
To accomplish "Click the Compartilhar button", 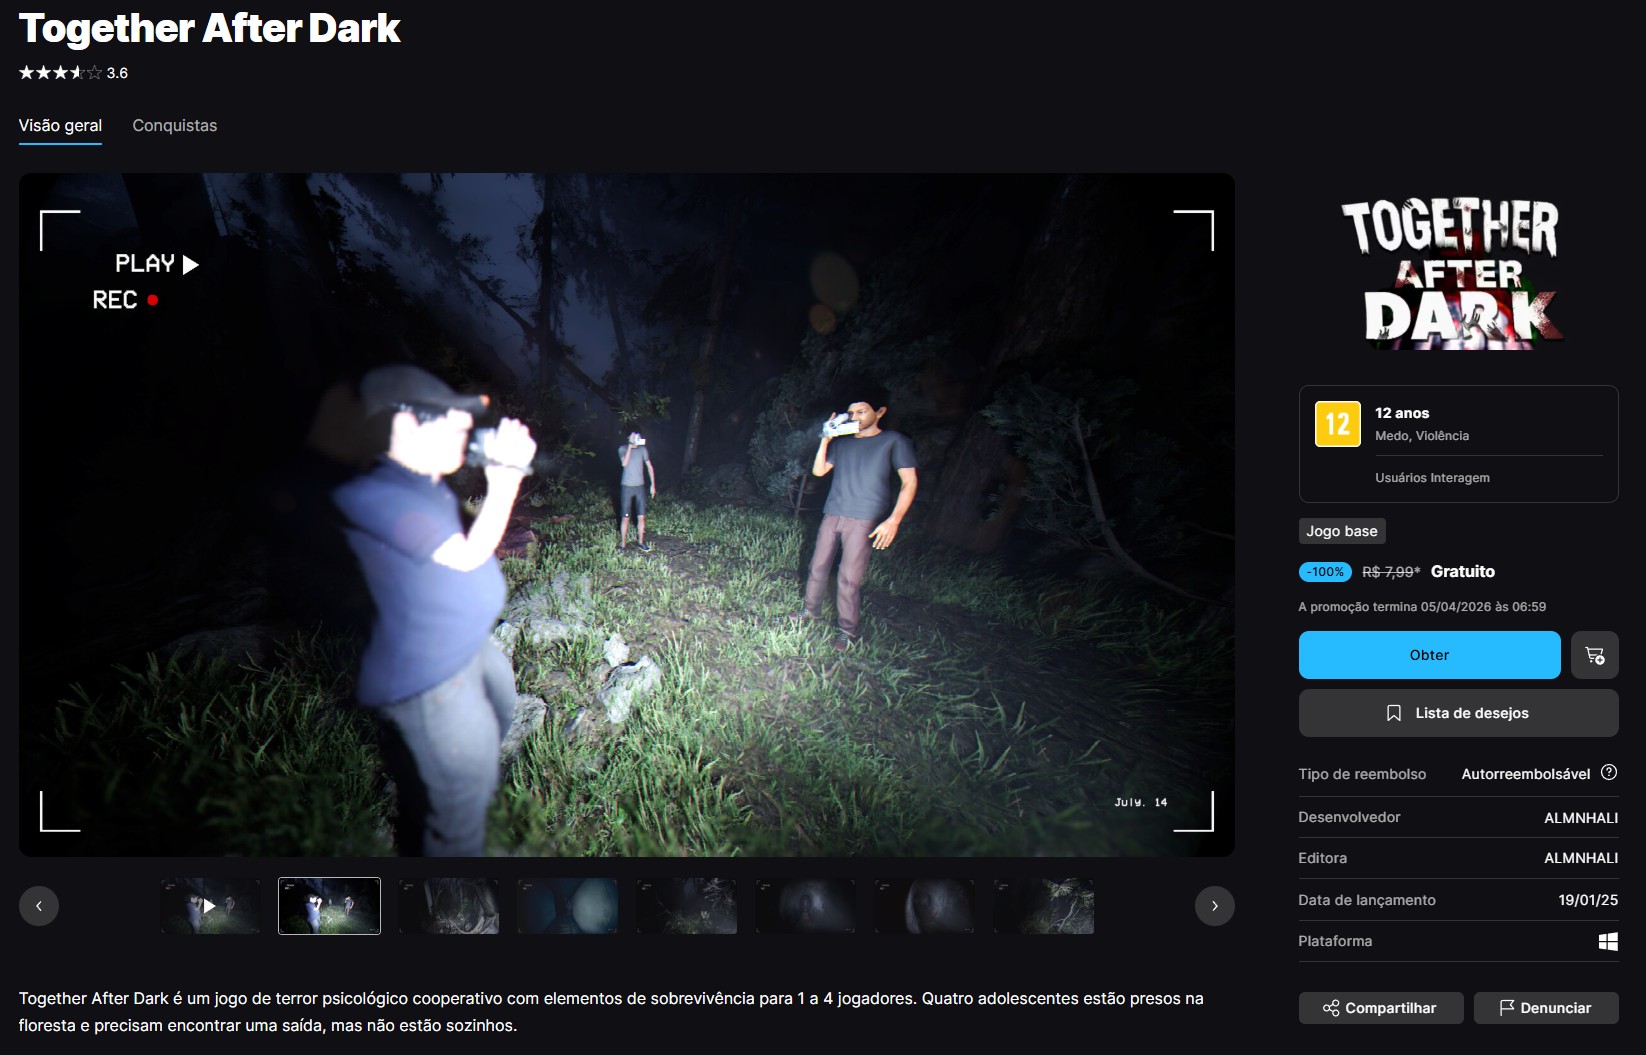I will click(x=1380, y=1008).
